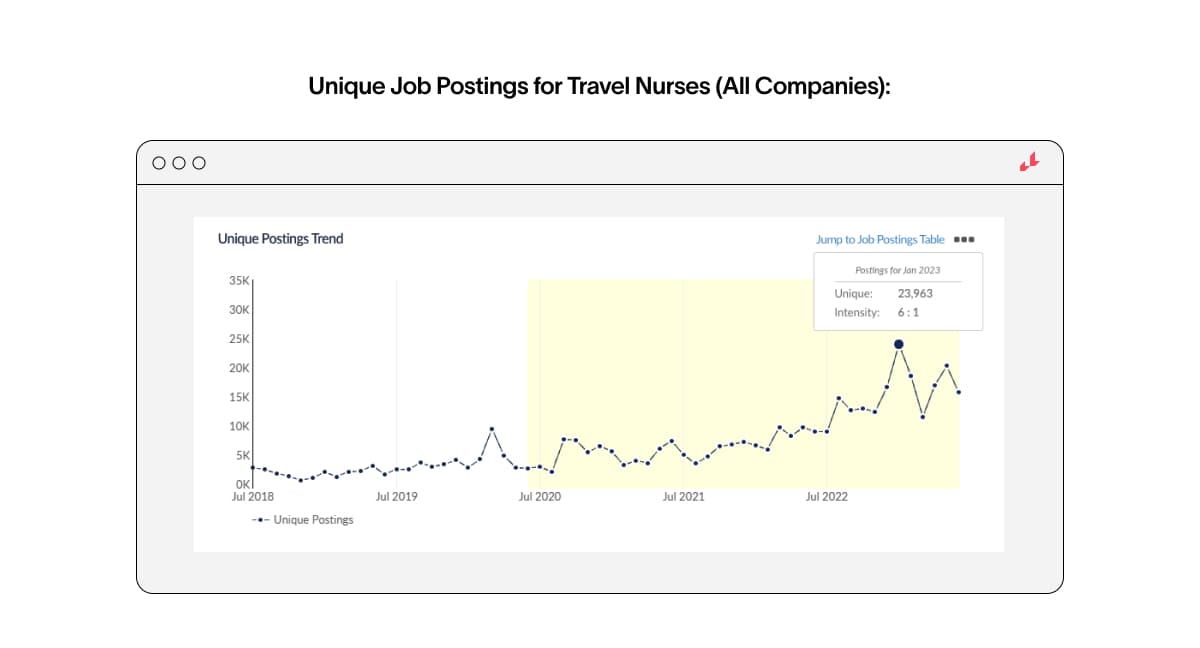Click the third window control circle
The width and height of the screenshot is (1200, 648).
tap(199, 163)
